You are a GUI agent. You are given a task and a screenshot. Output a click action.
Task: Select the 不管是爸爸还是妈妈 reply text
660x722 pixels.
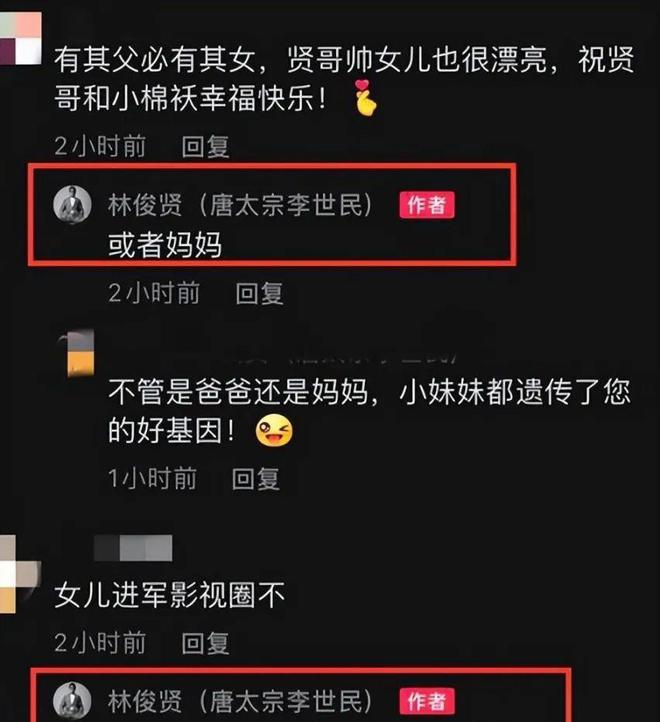click(x=369, y=411)
